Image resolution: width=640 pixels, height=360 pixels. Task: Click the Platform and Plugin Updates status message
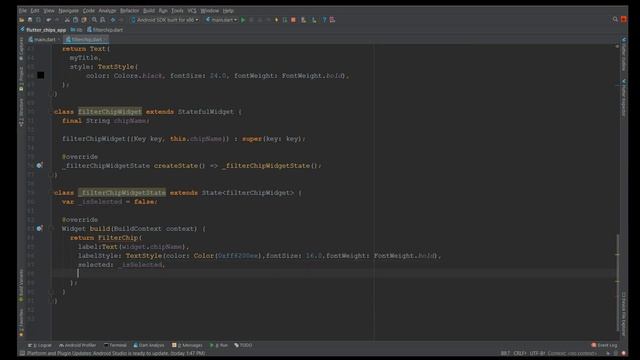coord(116,353)
